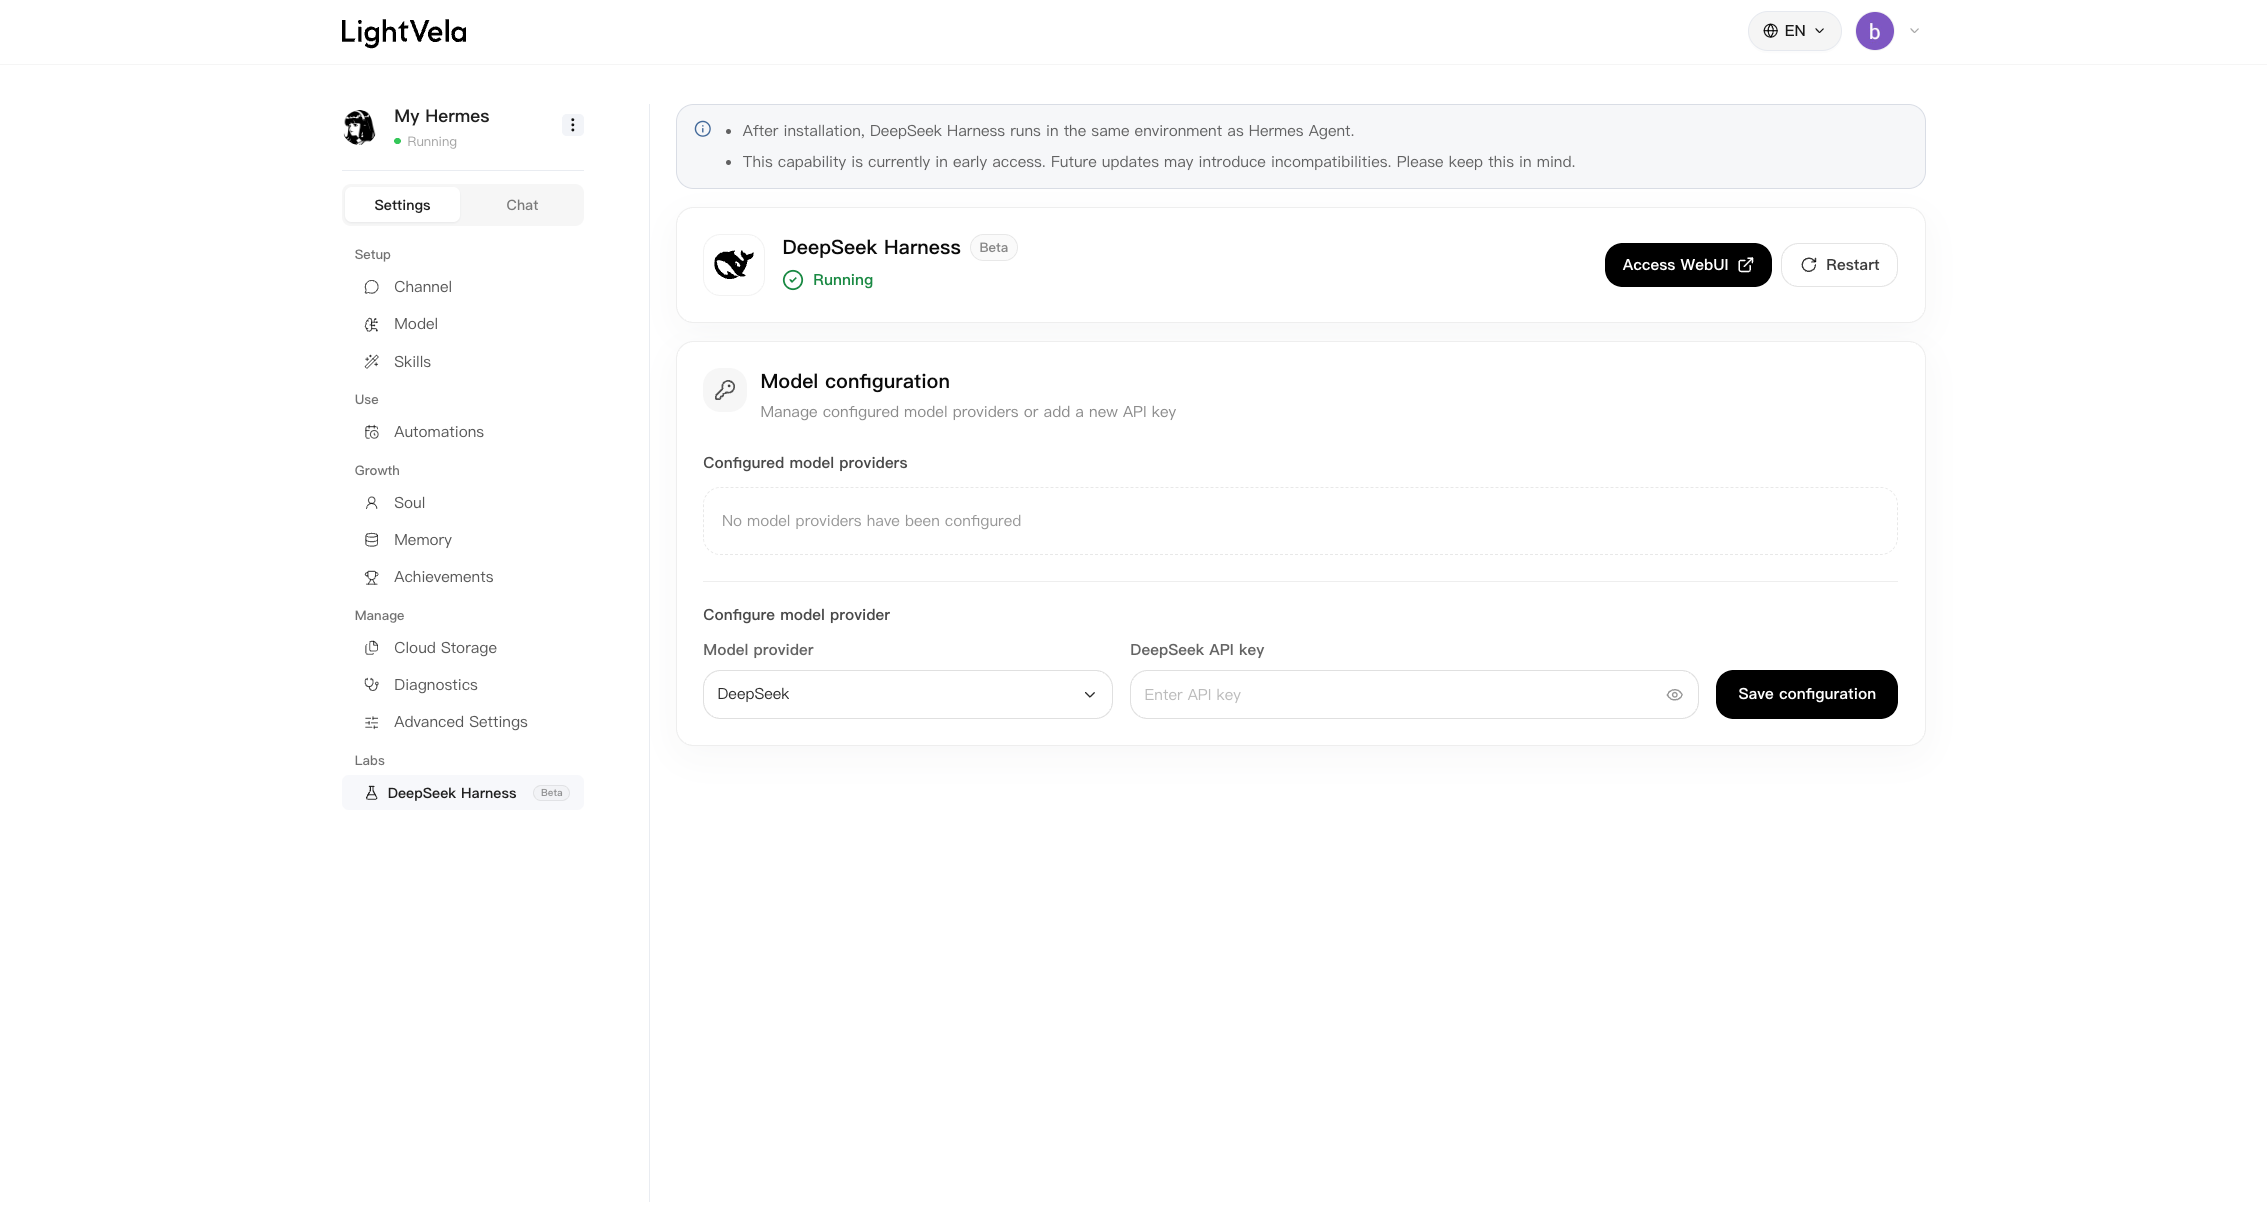
Task: Click the key icon by Model configuration
Action: tap(725, 390)
